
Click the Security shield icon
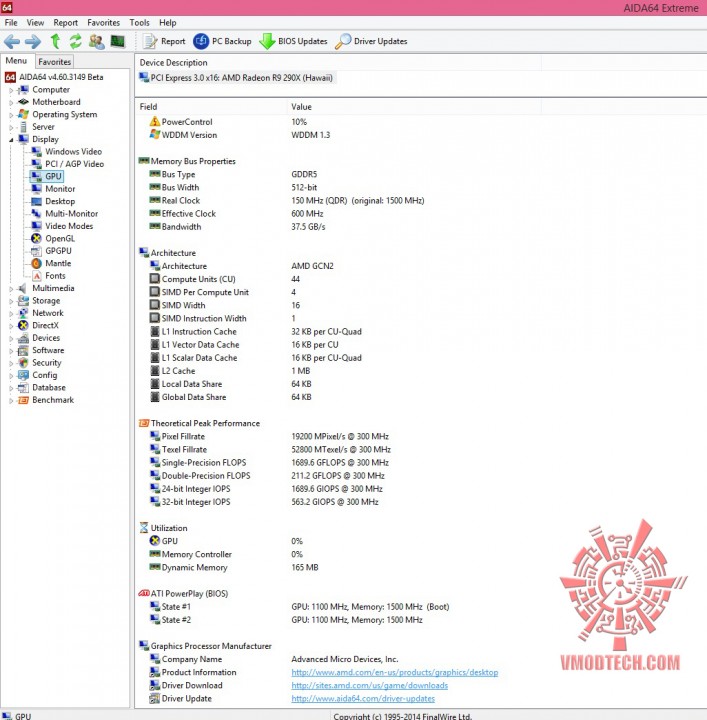pyautogui.click(x=23, y=362)
